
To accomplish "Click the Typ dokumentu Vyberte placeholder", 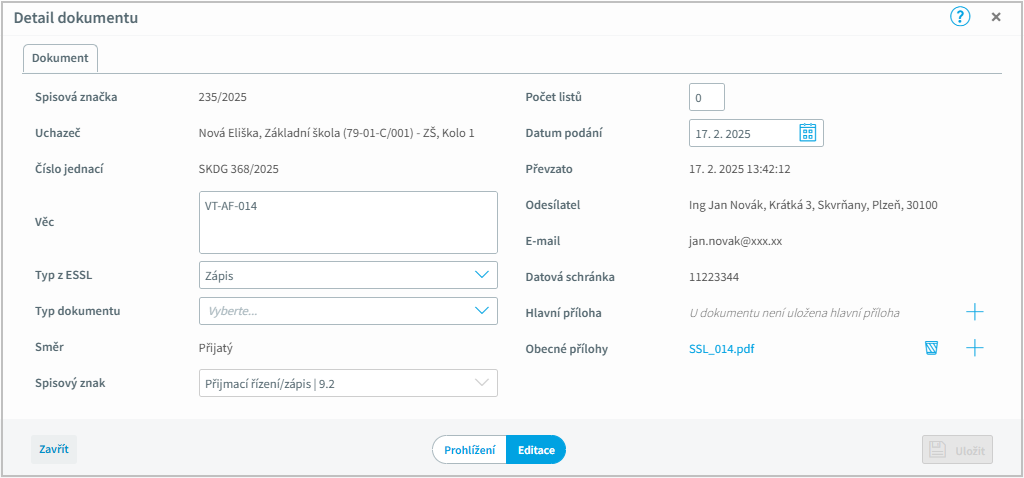I will pyautogui.click(x=232, y=311).
